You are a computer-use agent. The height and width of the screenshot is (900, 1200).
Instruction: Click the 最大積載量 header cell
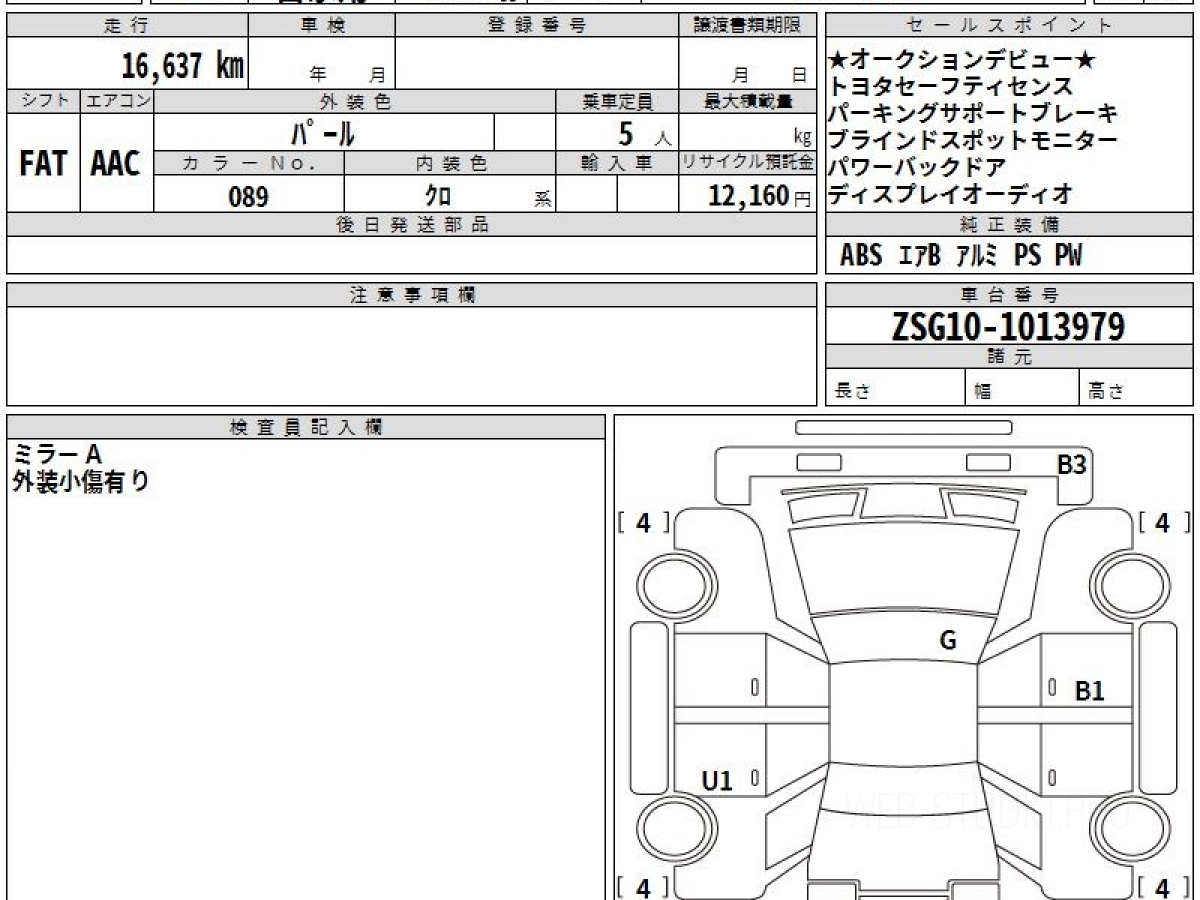tap(747, 101)
